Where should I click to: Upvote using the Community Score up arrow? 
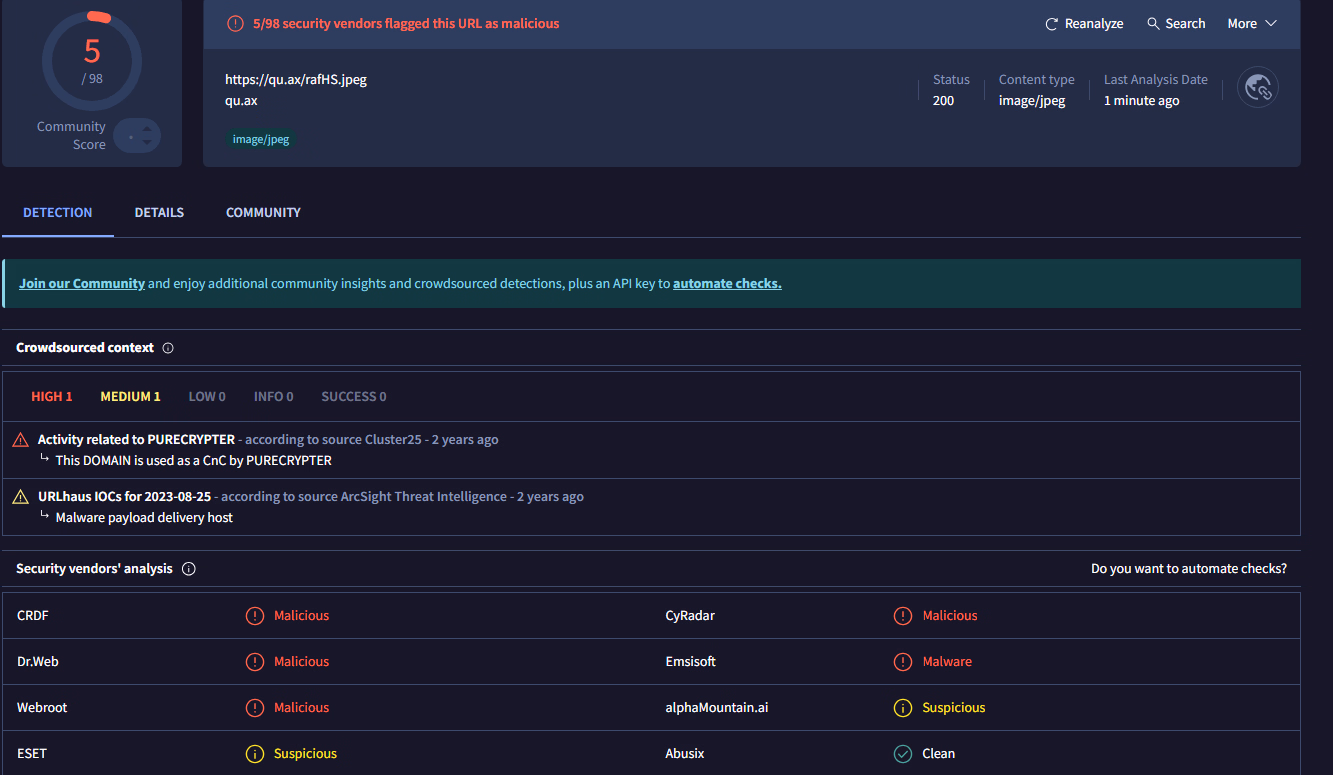pos(147,128)
